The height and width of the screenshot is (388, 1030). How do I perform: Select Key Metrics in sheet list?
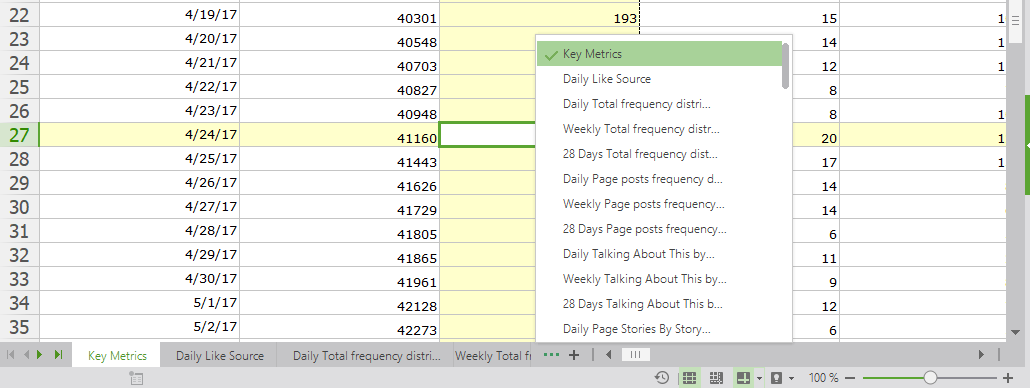(x=660, y=54)
